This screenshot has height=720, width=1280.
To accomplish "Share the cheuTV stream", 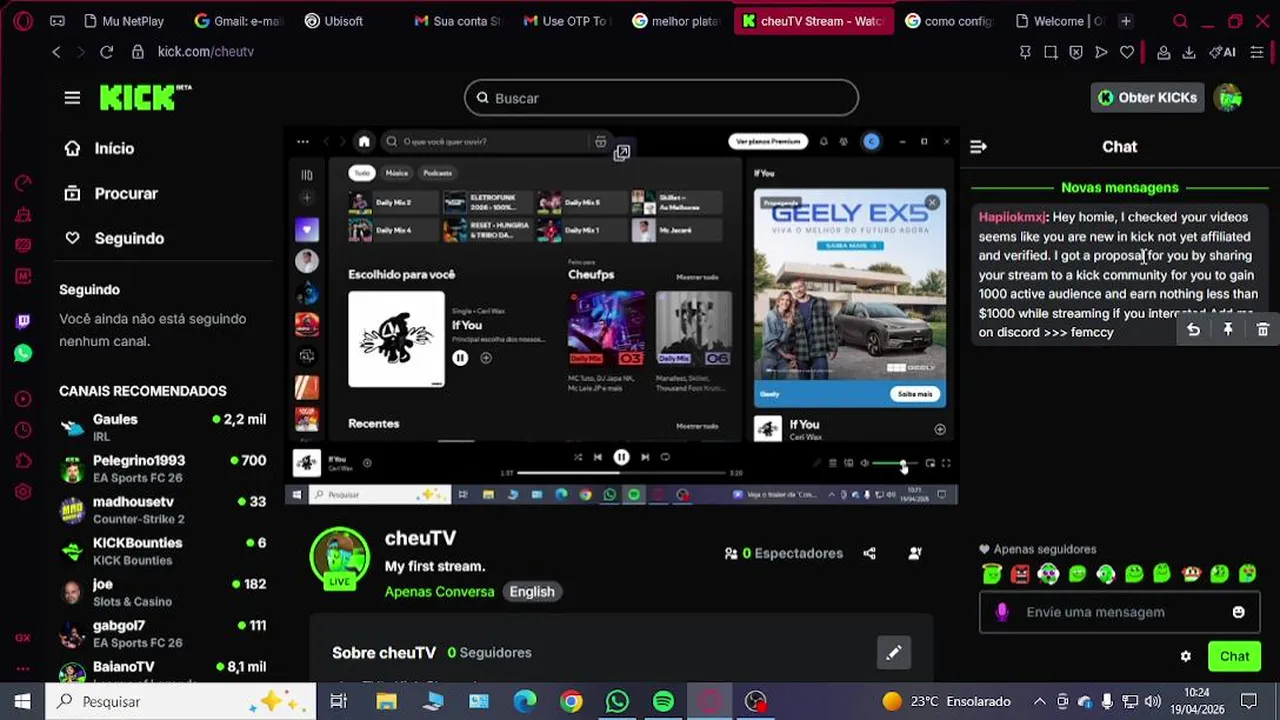I will pyautogui.click(x=869, y=553).
